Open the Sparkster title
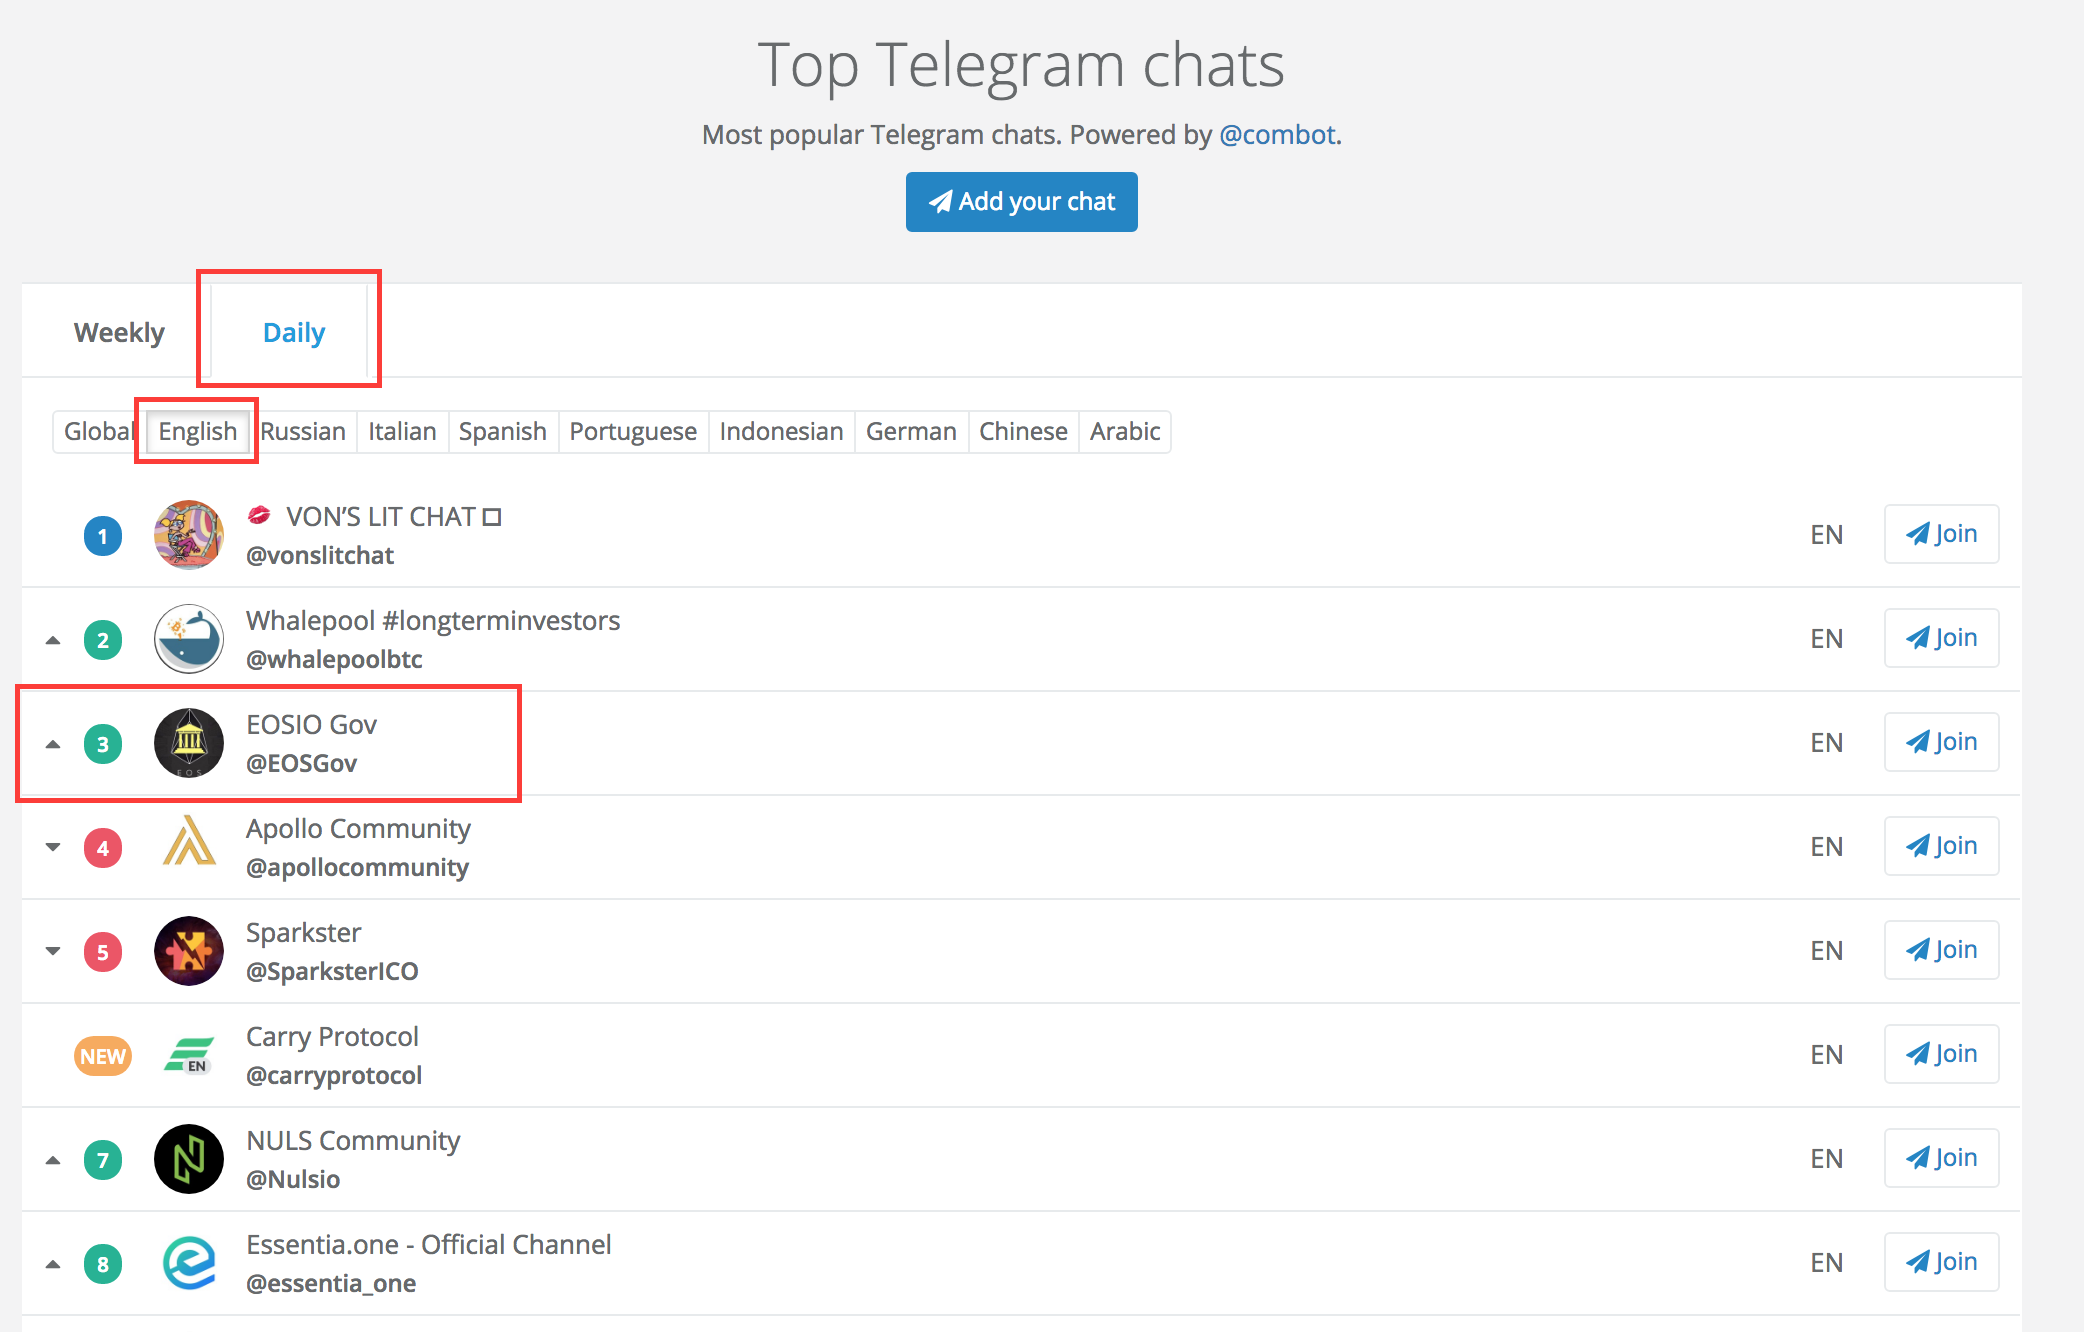 coord(304,933)
